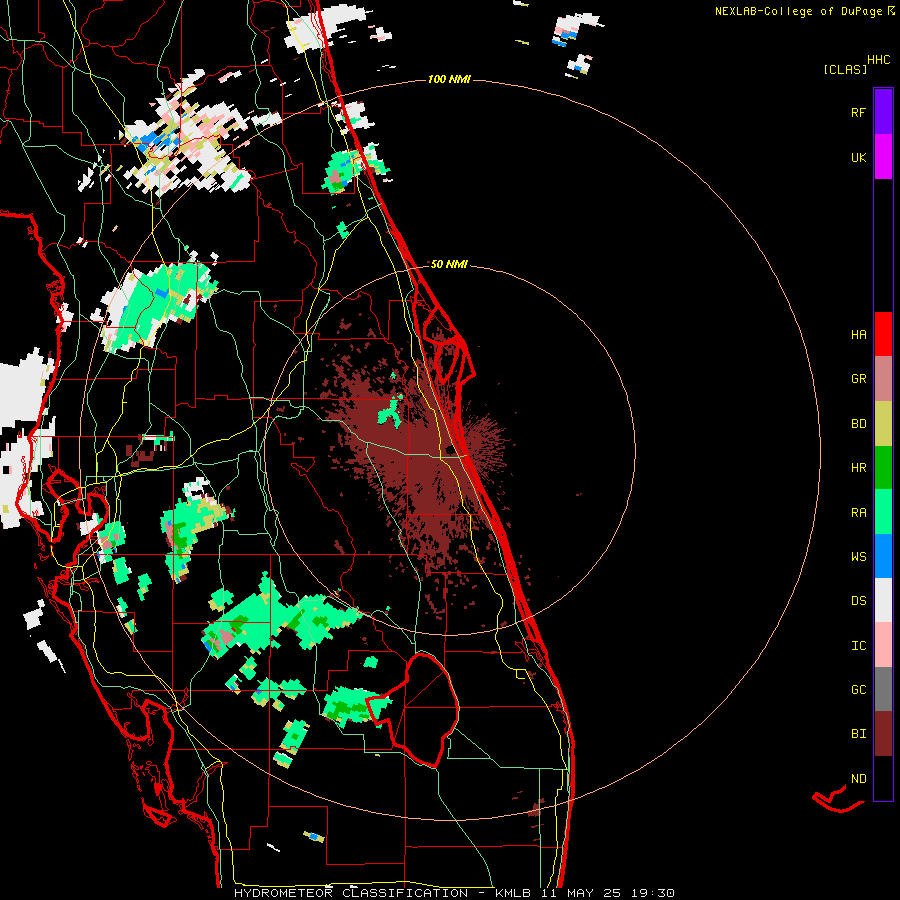Click the NEXLAB-College of DuPage title text
The image size is (900, 900).
(798, 11)
